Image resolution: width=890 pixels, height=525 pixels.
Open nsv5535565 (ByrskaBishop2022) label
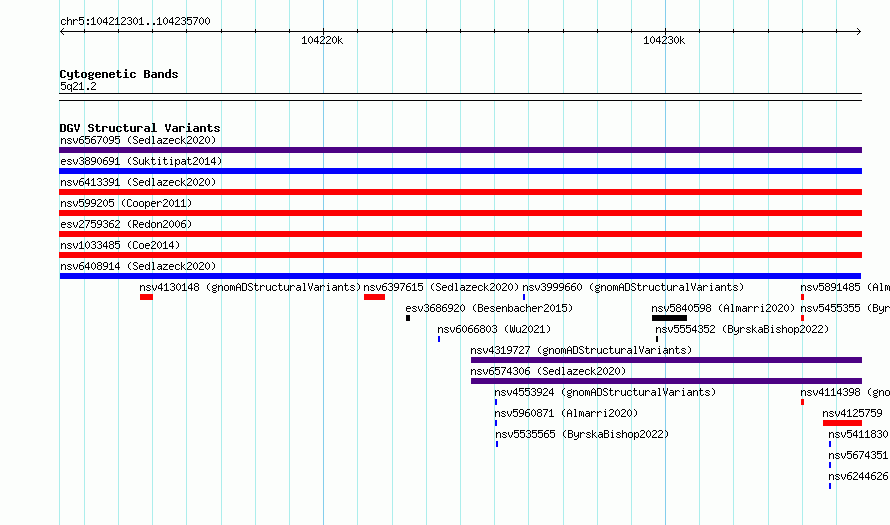582,434
